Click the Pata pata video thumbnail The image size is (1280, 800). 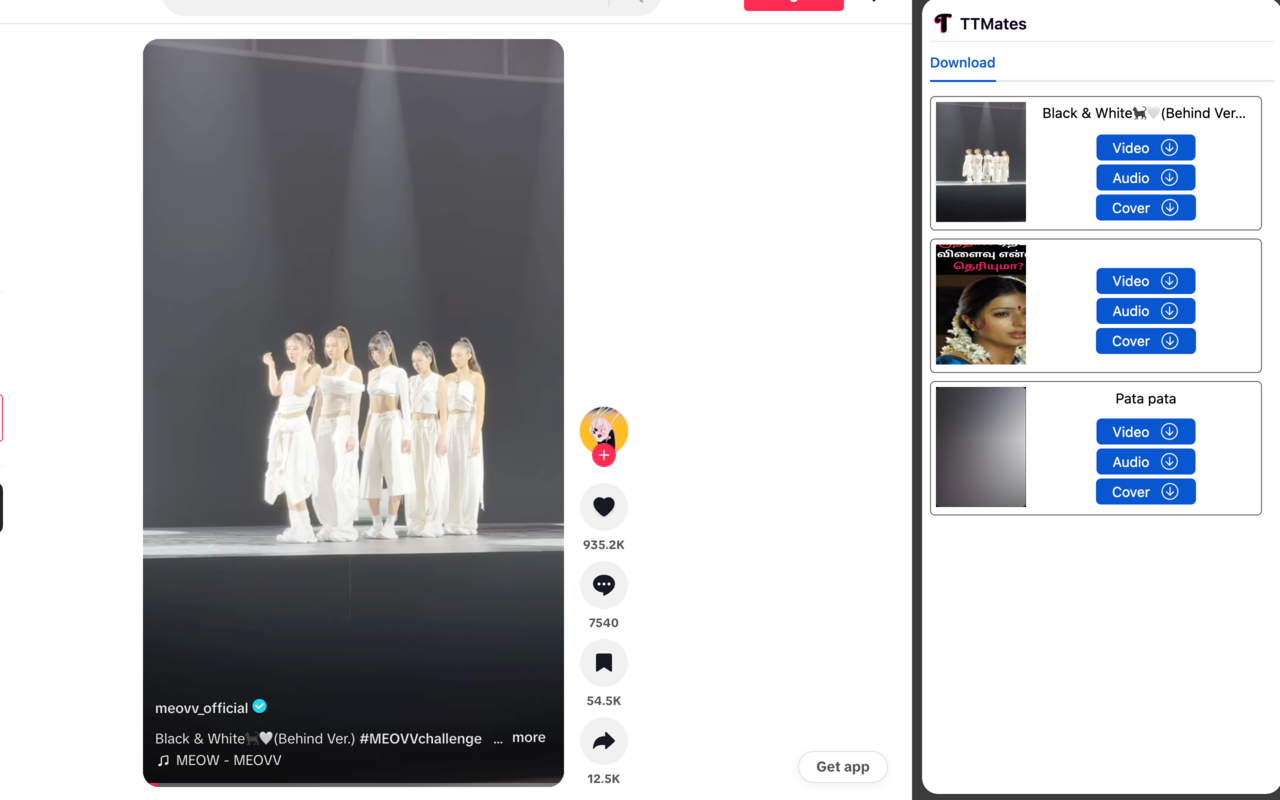[x=980, y=447]
